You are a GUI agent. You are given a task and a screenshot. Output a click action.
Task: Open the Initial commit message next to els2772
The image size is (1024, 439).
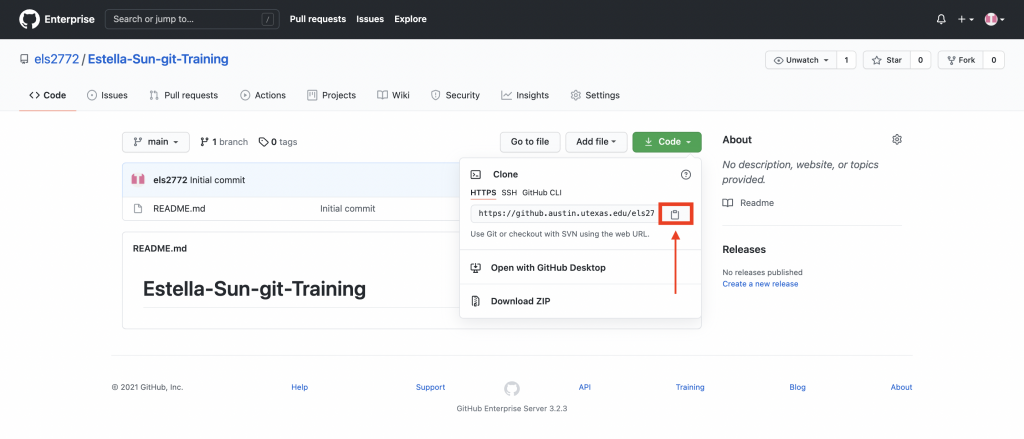tap(217, 180)
